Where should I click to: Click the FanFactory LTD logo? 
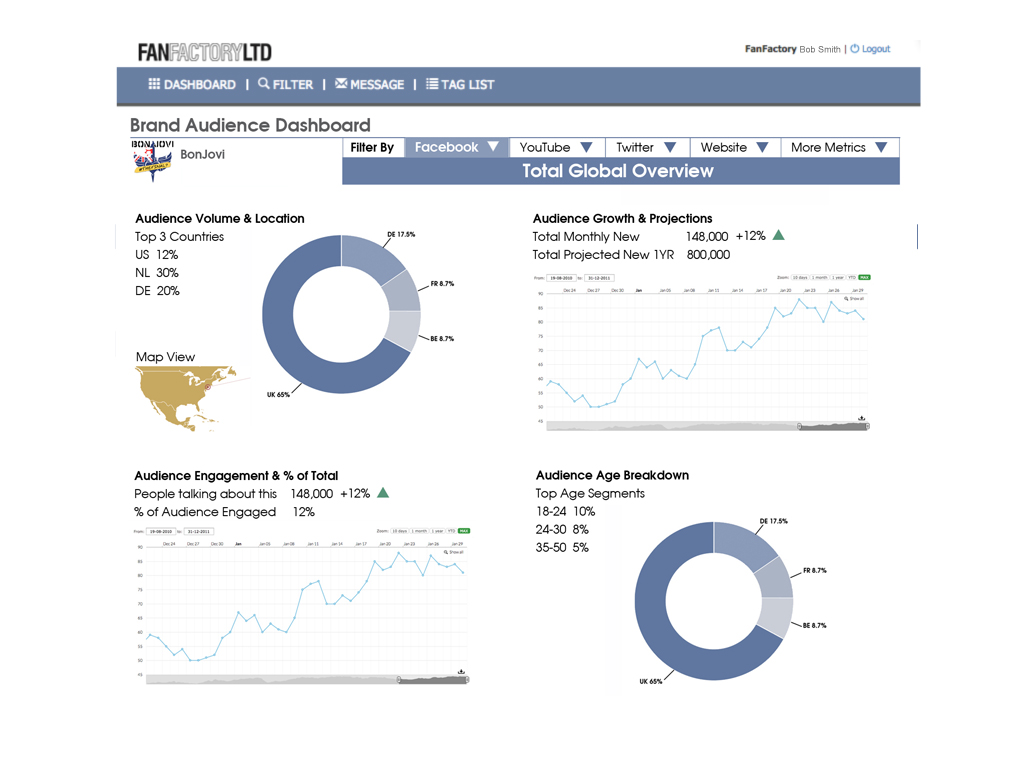pos(204,52)
